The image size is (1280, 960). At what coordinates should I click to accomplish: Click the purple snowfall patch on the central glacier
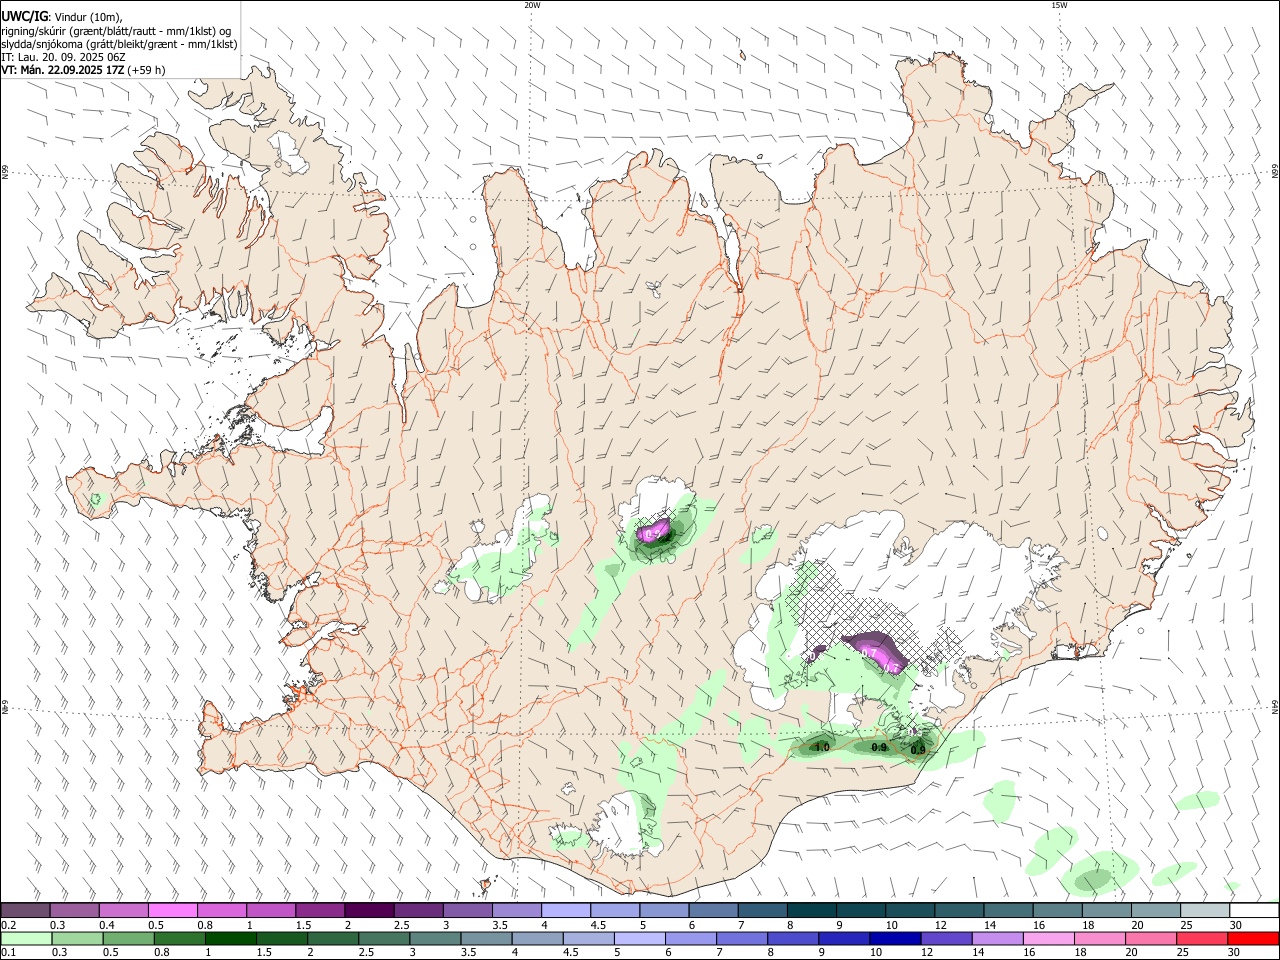[655, 530]
